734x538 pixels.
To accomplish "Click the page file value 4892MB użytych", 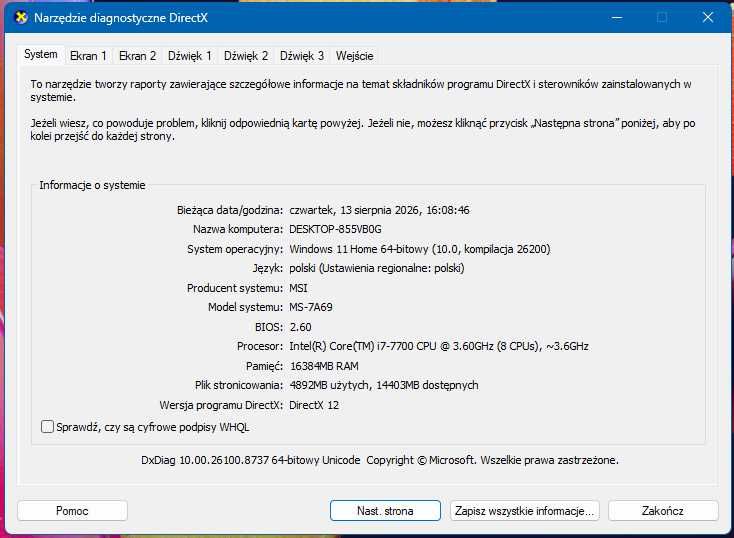I will tap(329, 385).
